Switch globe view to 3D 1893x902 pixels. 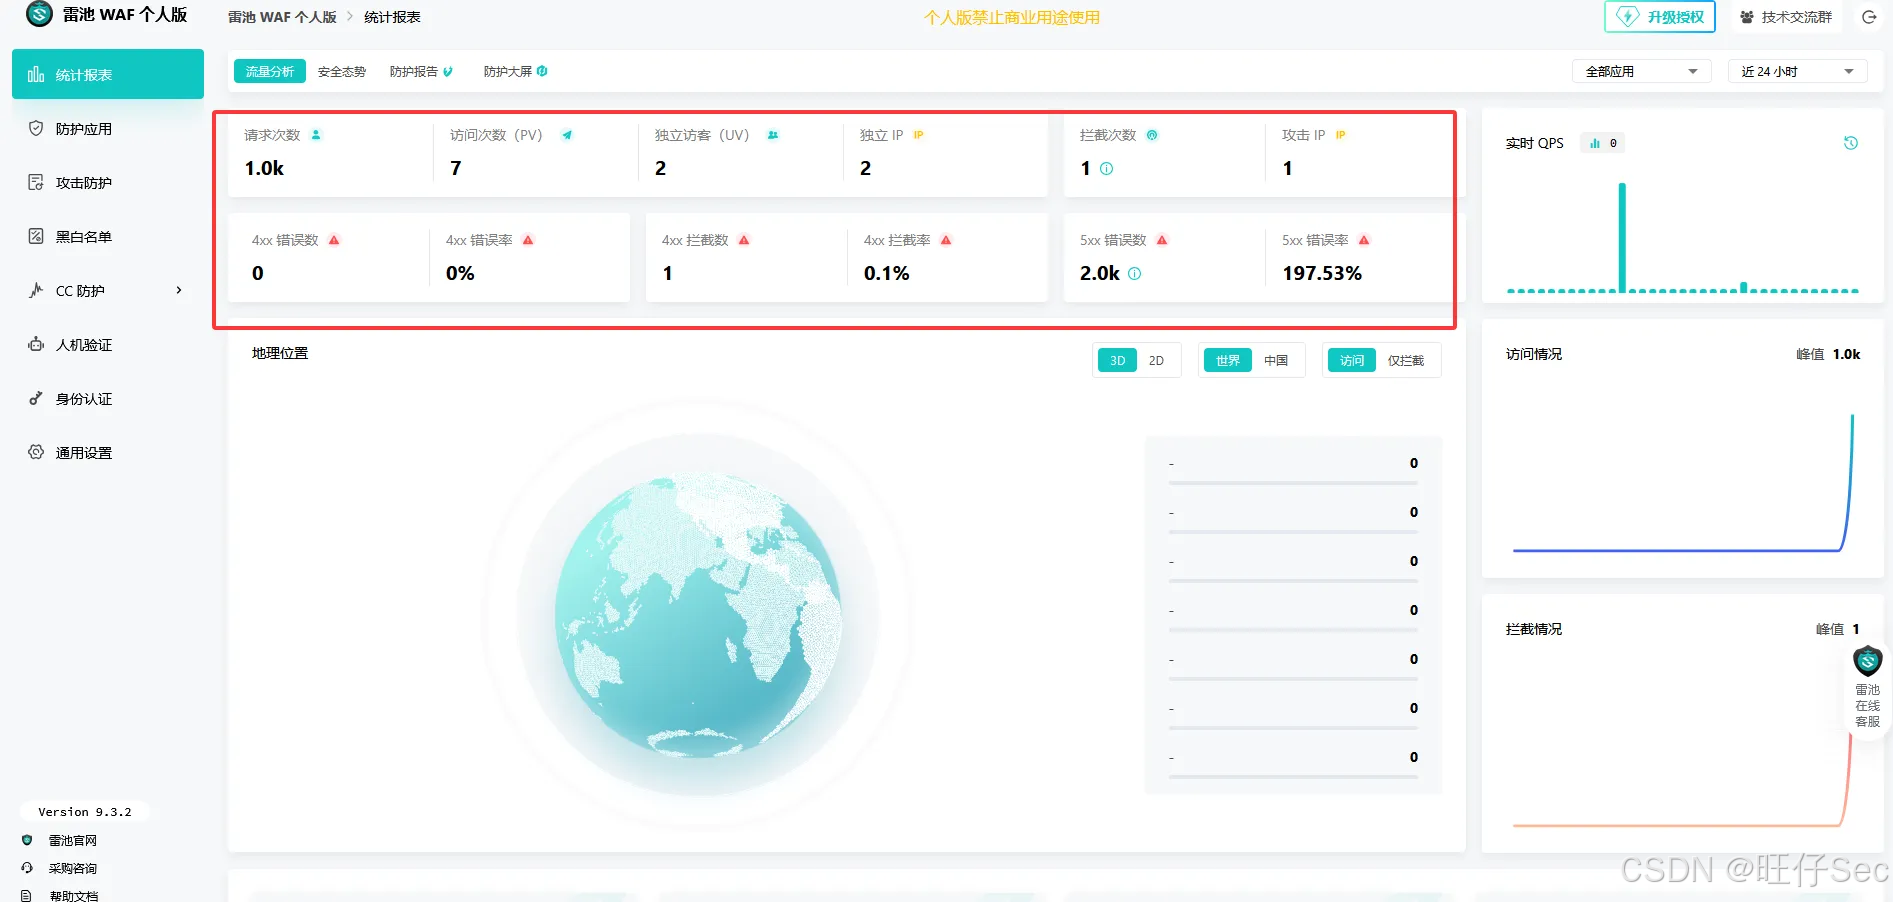[1117, 360]
